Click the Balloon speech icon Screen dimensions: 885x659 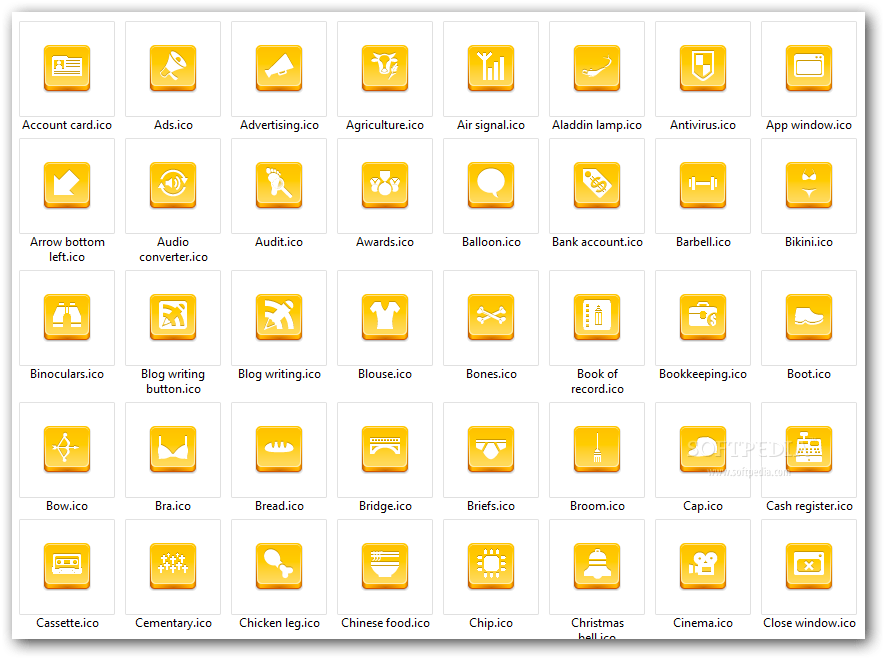point(490,185)
